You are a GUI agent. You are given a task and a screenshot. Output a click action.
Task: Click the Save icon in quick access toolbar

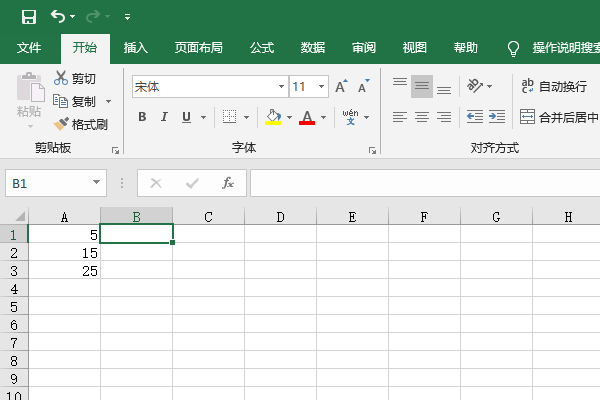click(x=28, y=17)
